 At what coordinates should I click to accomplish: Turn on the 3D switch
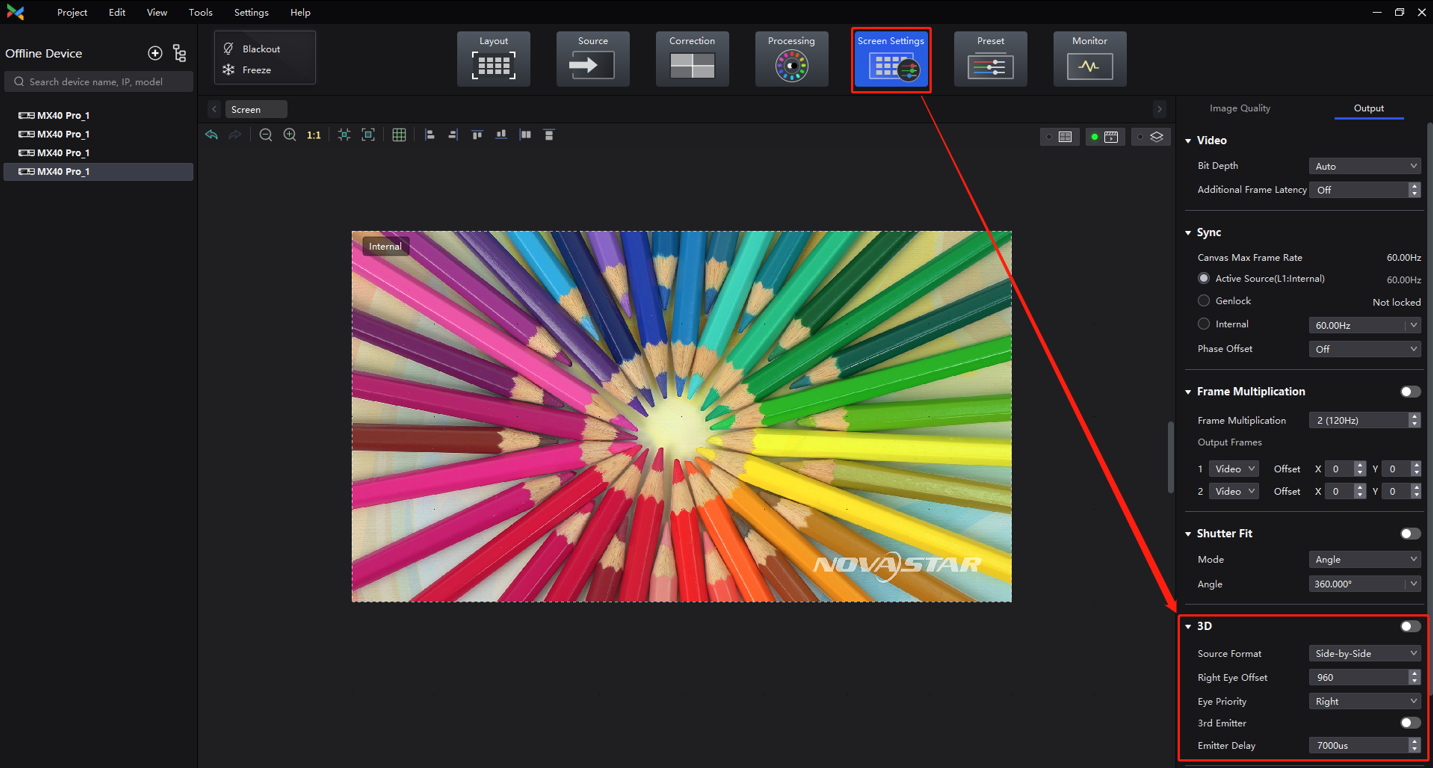(x=1410, y=627)
